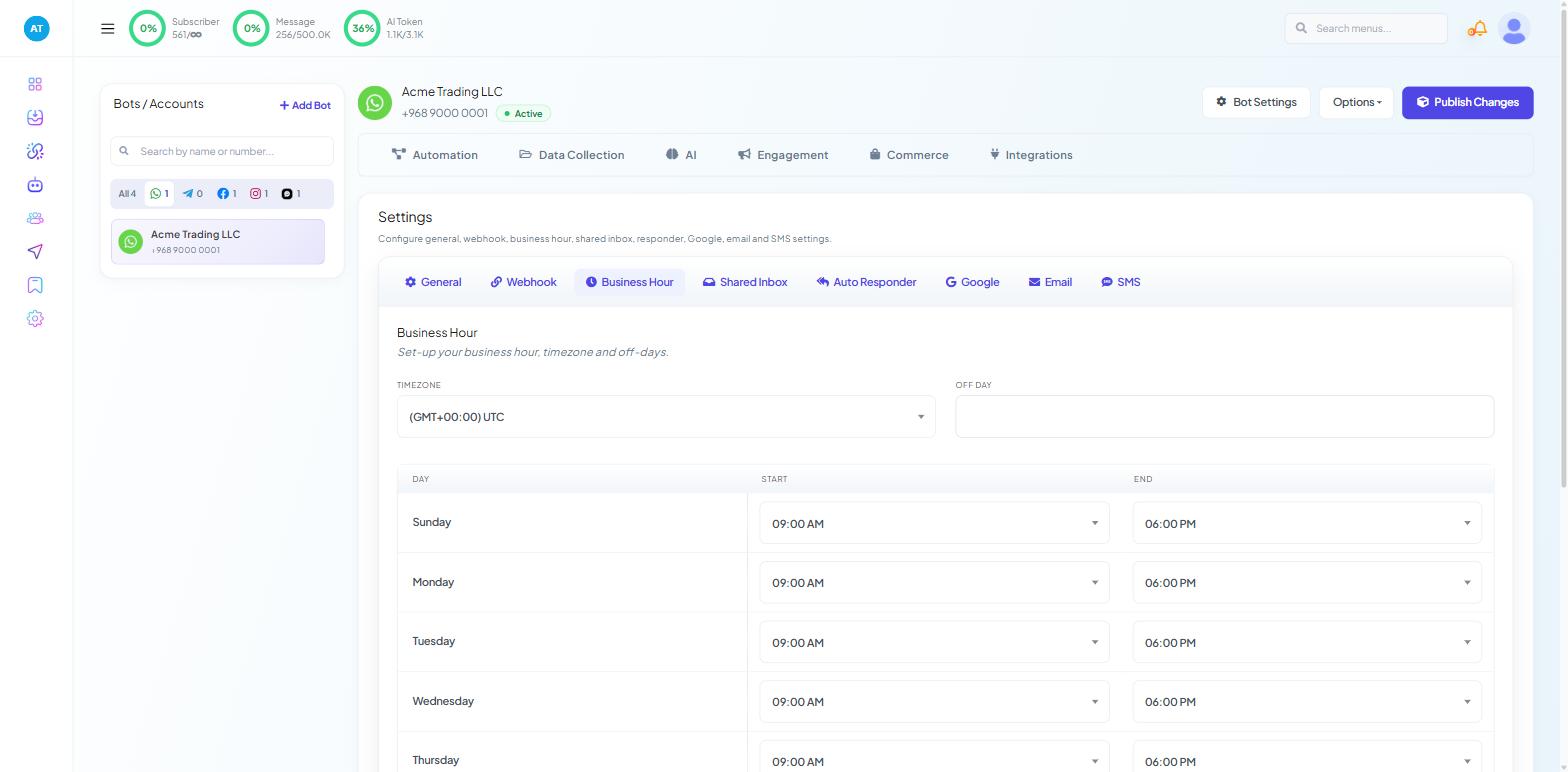Viewport: 1568px width, 772px height.
Task: Select the Business Hour tab
Action: (630, 282)
